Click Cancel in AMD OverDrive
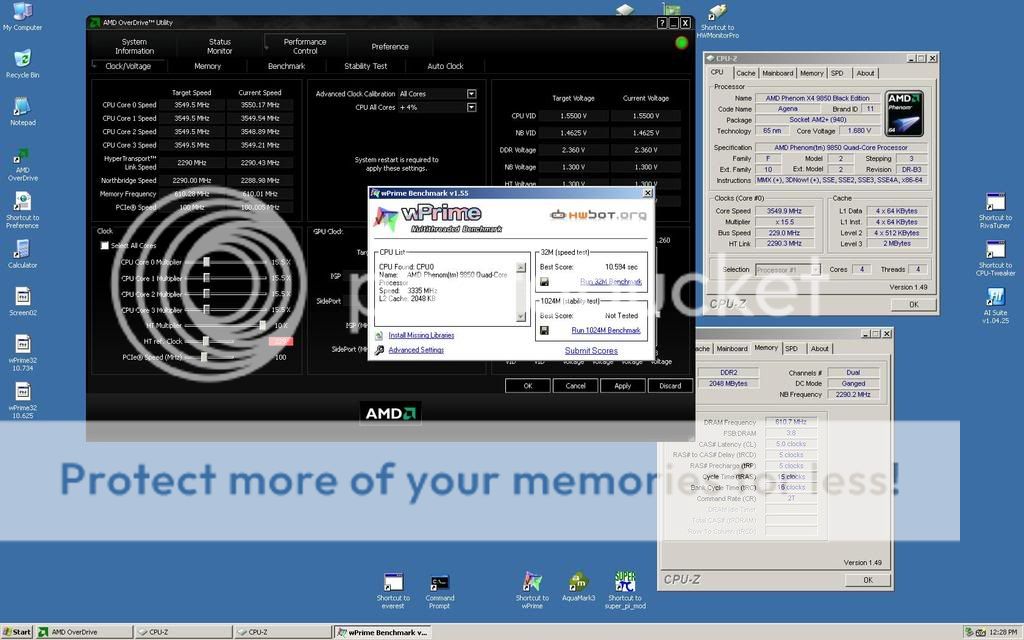The width and height of the screenshot is (1024, 640). [575, 386]
